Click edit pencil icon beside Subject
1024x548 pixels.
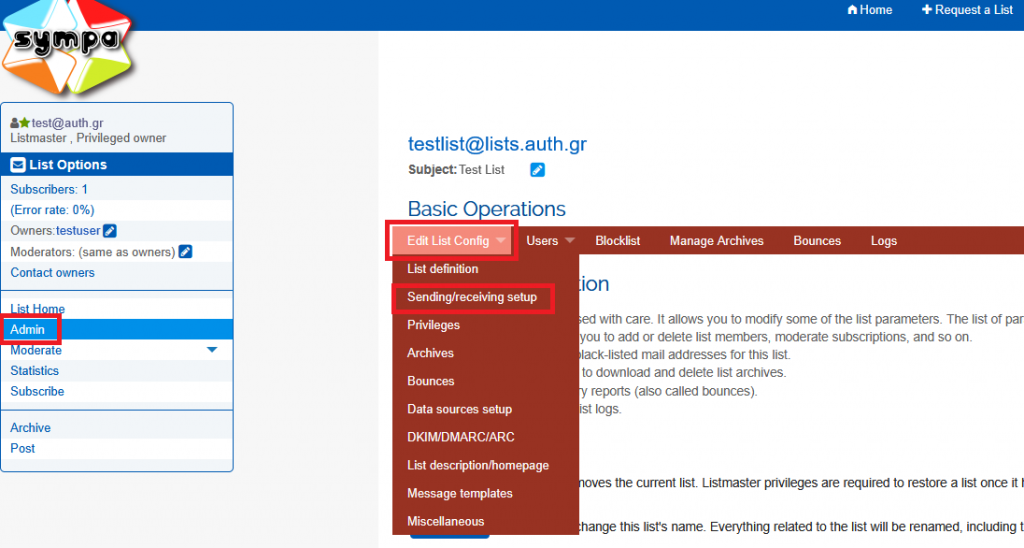point(537,170)
